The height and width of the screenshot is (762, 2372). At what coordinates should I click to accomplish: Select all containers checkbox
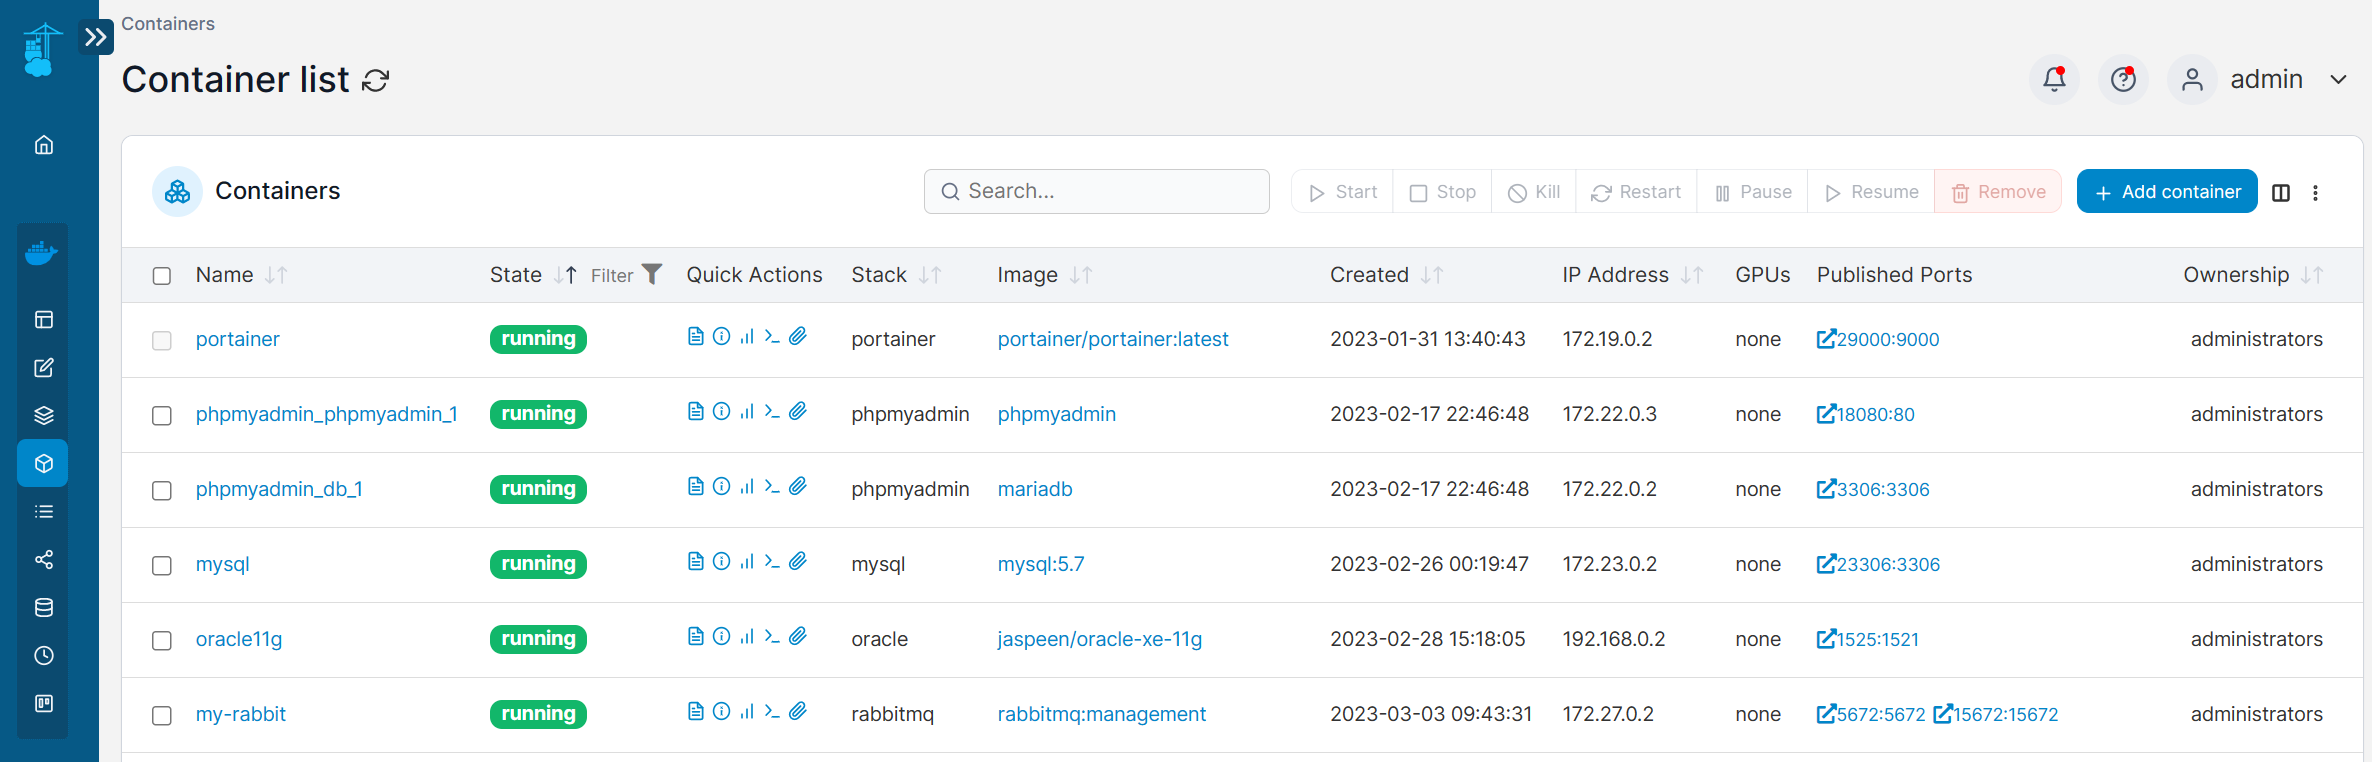click(x=162, y=276)
